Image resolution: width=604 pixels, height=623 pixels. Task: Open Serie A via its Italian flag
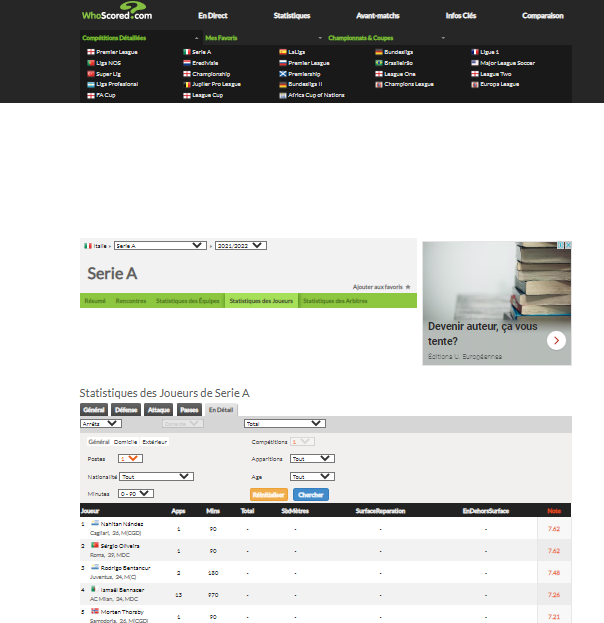click(186, 51)
